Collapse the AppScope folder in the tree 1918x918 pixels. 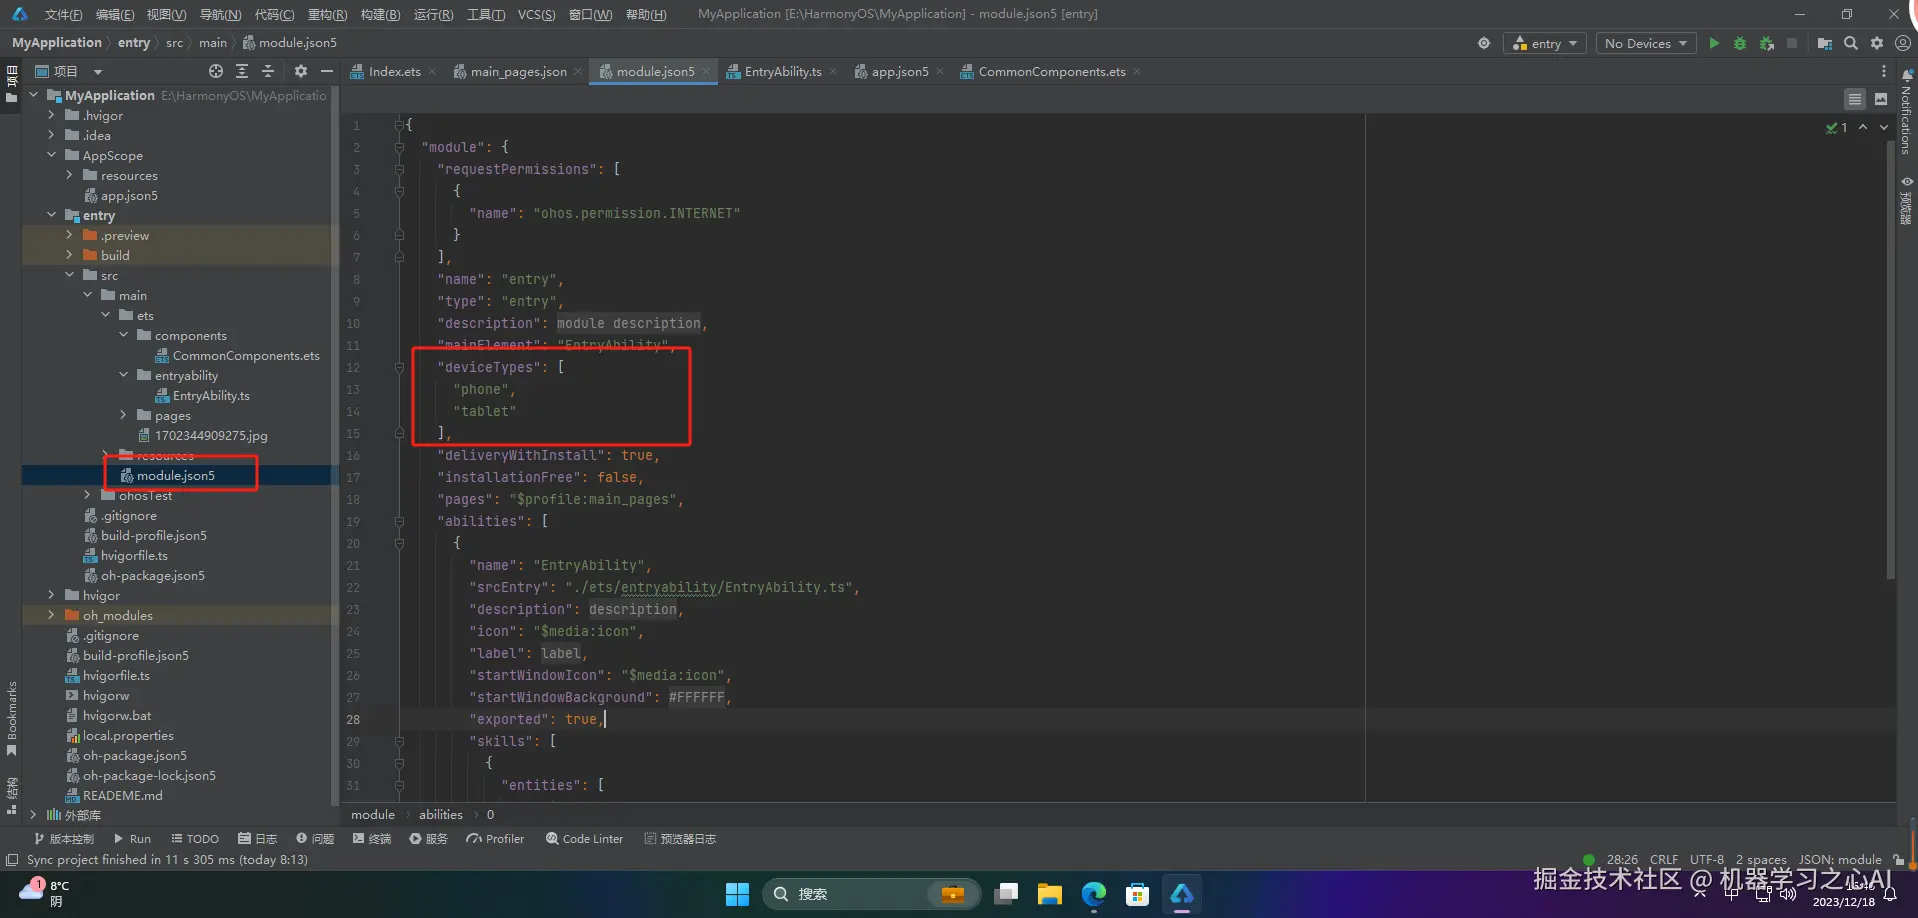(x=51, y=155)
